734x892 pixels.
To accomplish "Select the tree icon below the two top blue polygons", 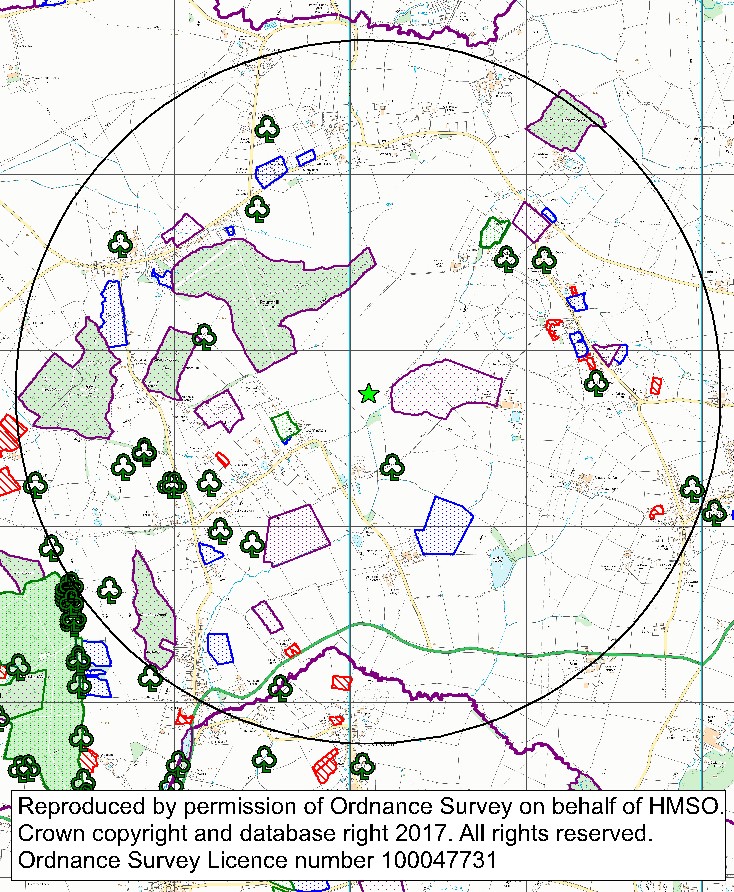I will 257,208.
